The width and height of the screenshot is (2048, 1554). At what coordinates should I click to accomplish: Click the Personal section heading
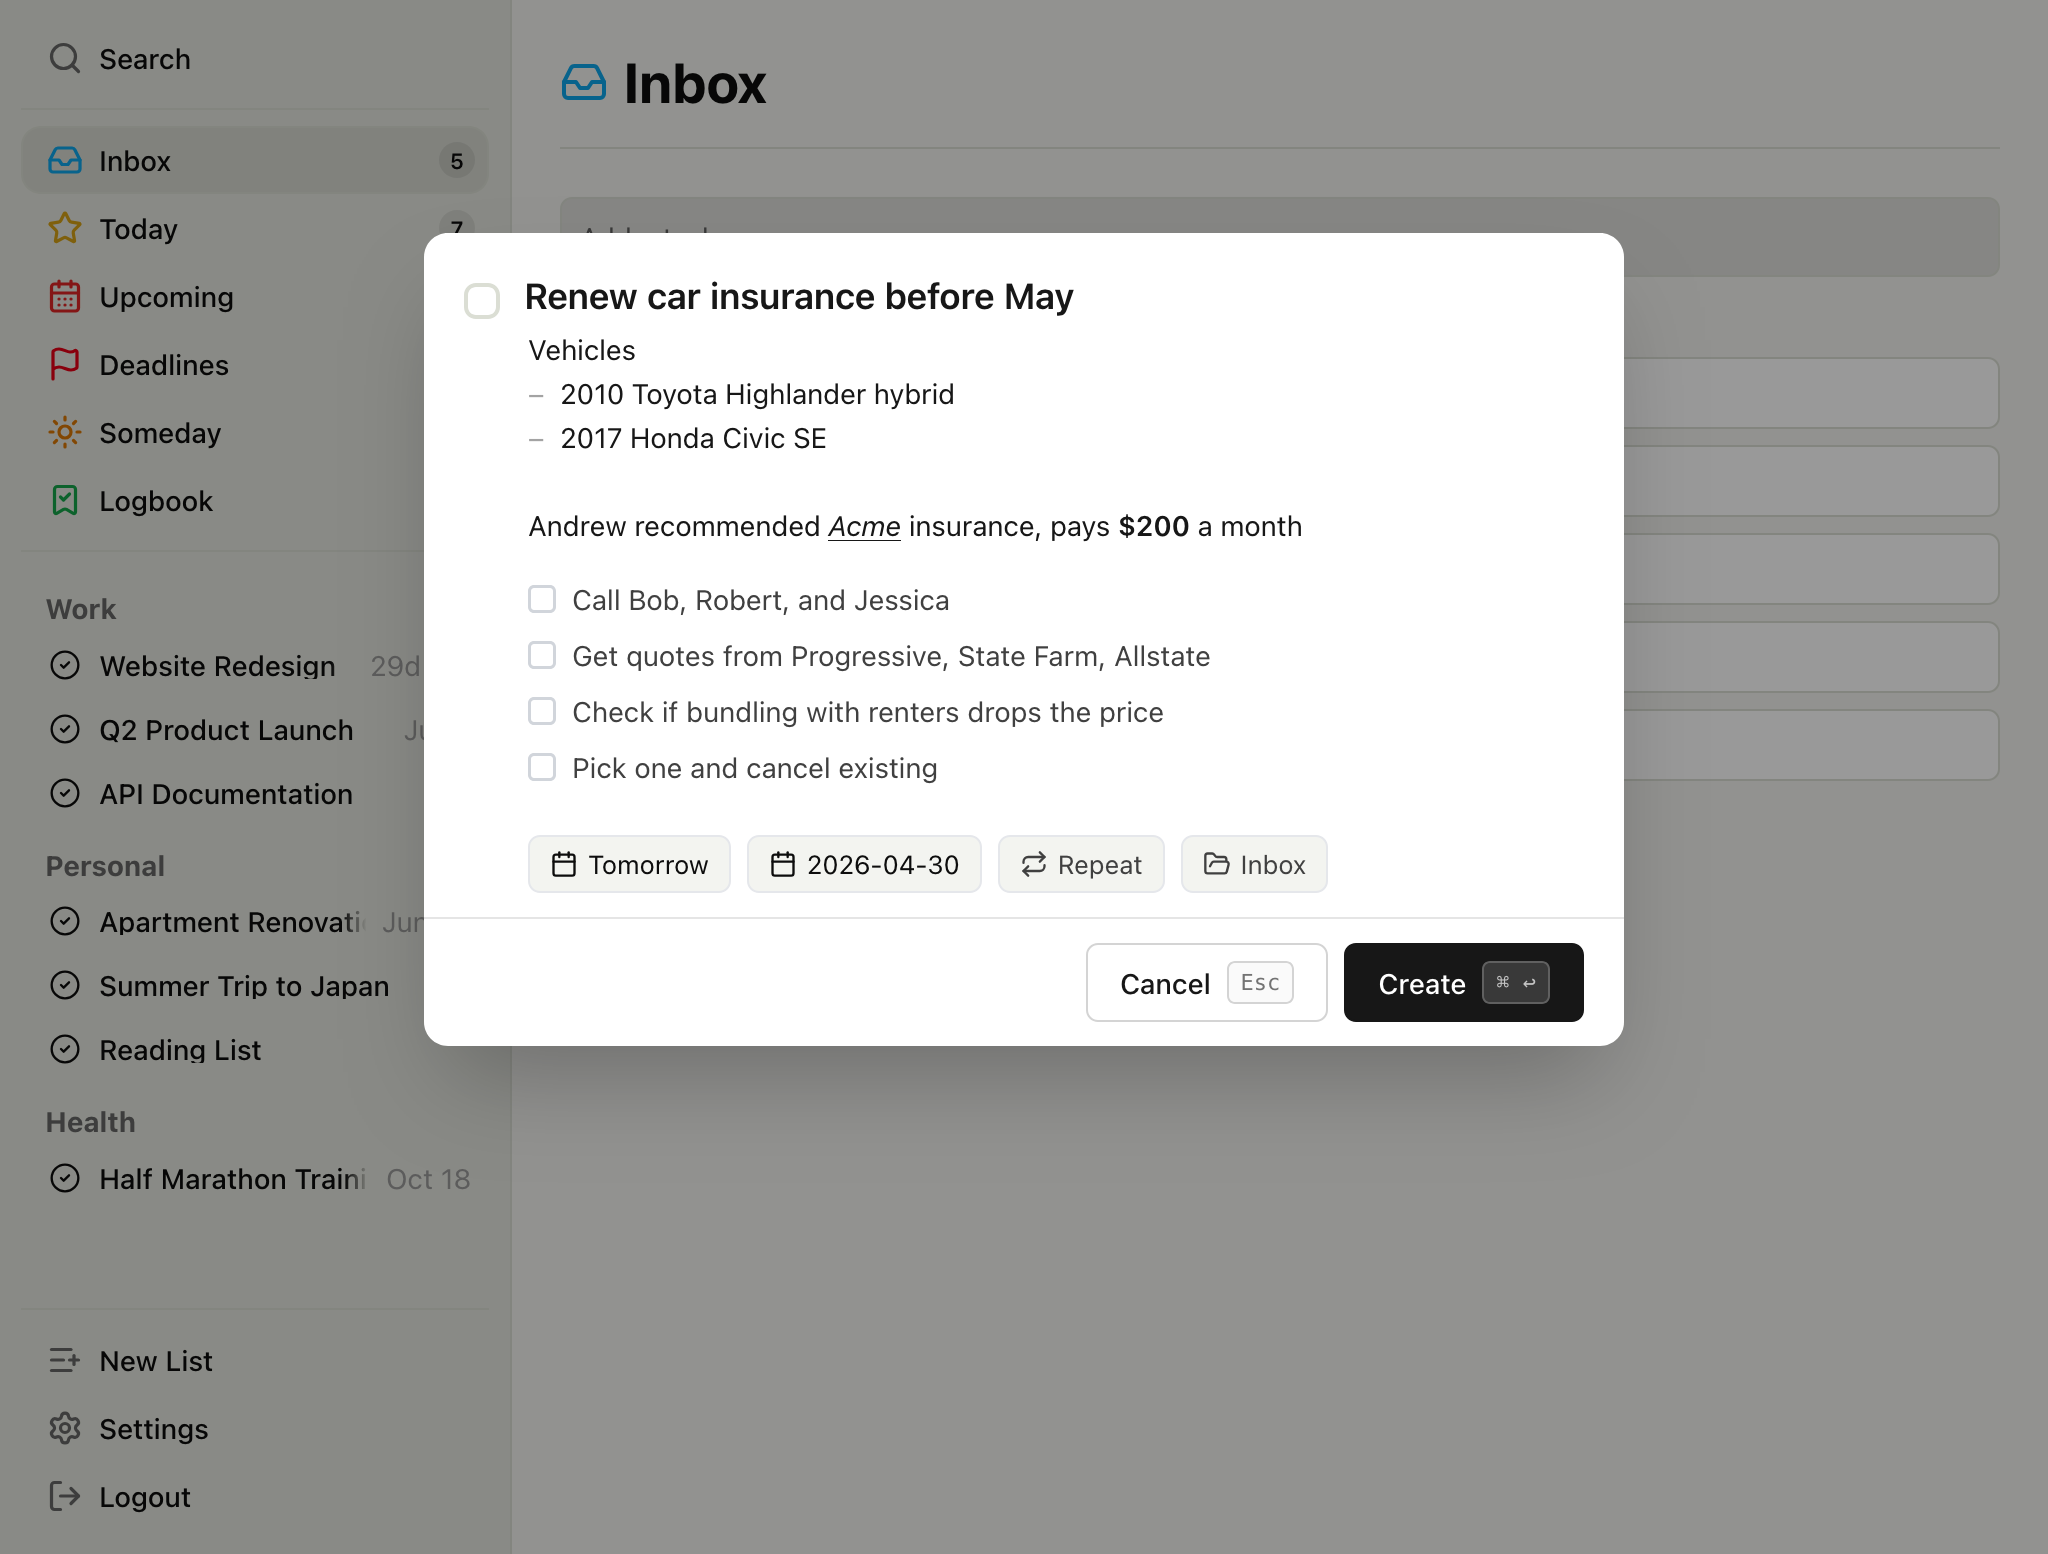coord(105,866)
